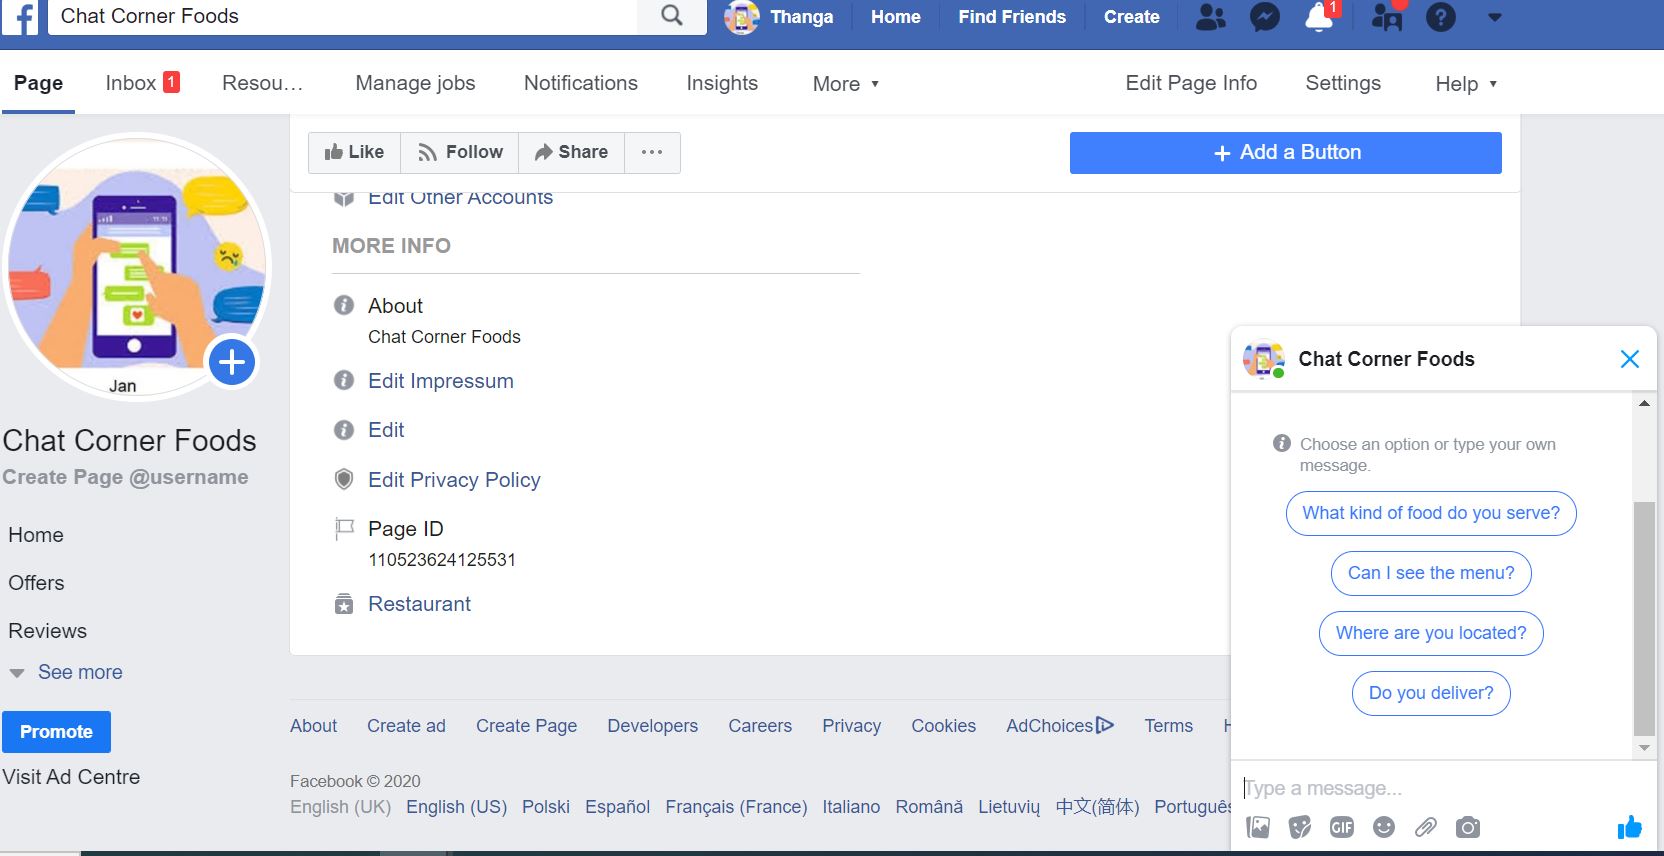1664x856 pixels.
Task: Select 'What kind of food do you serve?' option
Action: coord(1431,513)
